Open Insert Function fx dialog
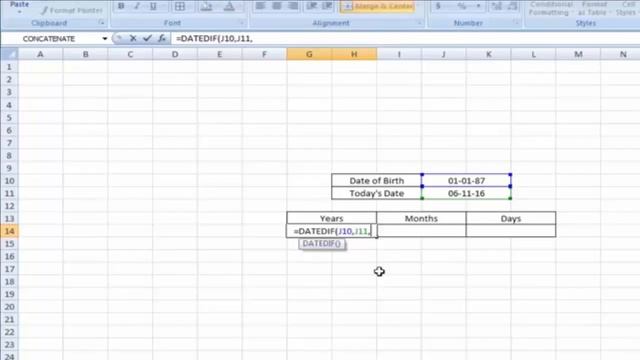Screen dimensions: 640x360 tap(162, 38)
